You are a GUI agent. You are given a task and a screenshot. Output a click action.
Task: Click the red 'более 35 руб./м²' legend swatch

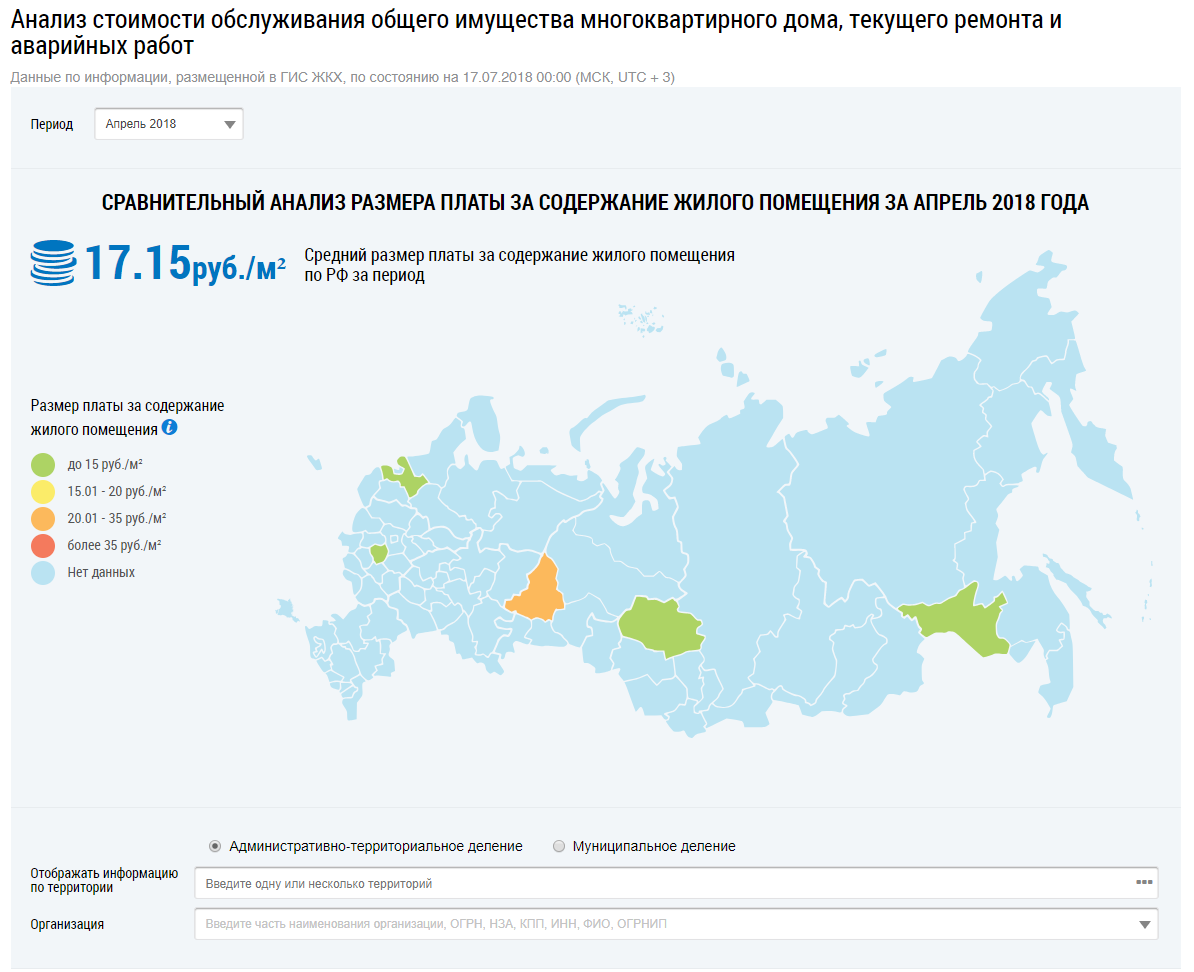point(43,545)
